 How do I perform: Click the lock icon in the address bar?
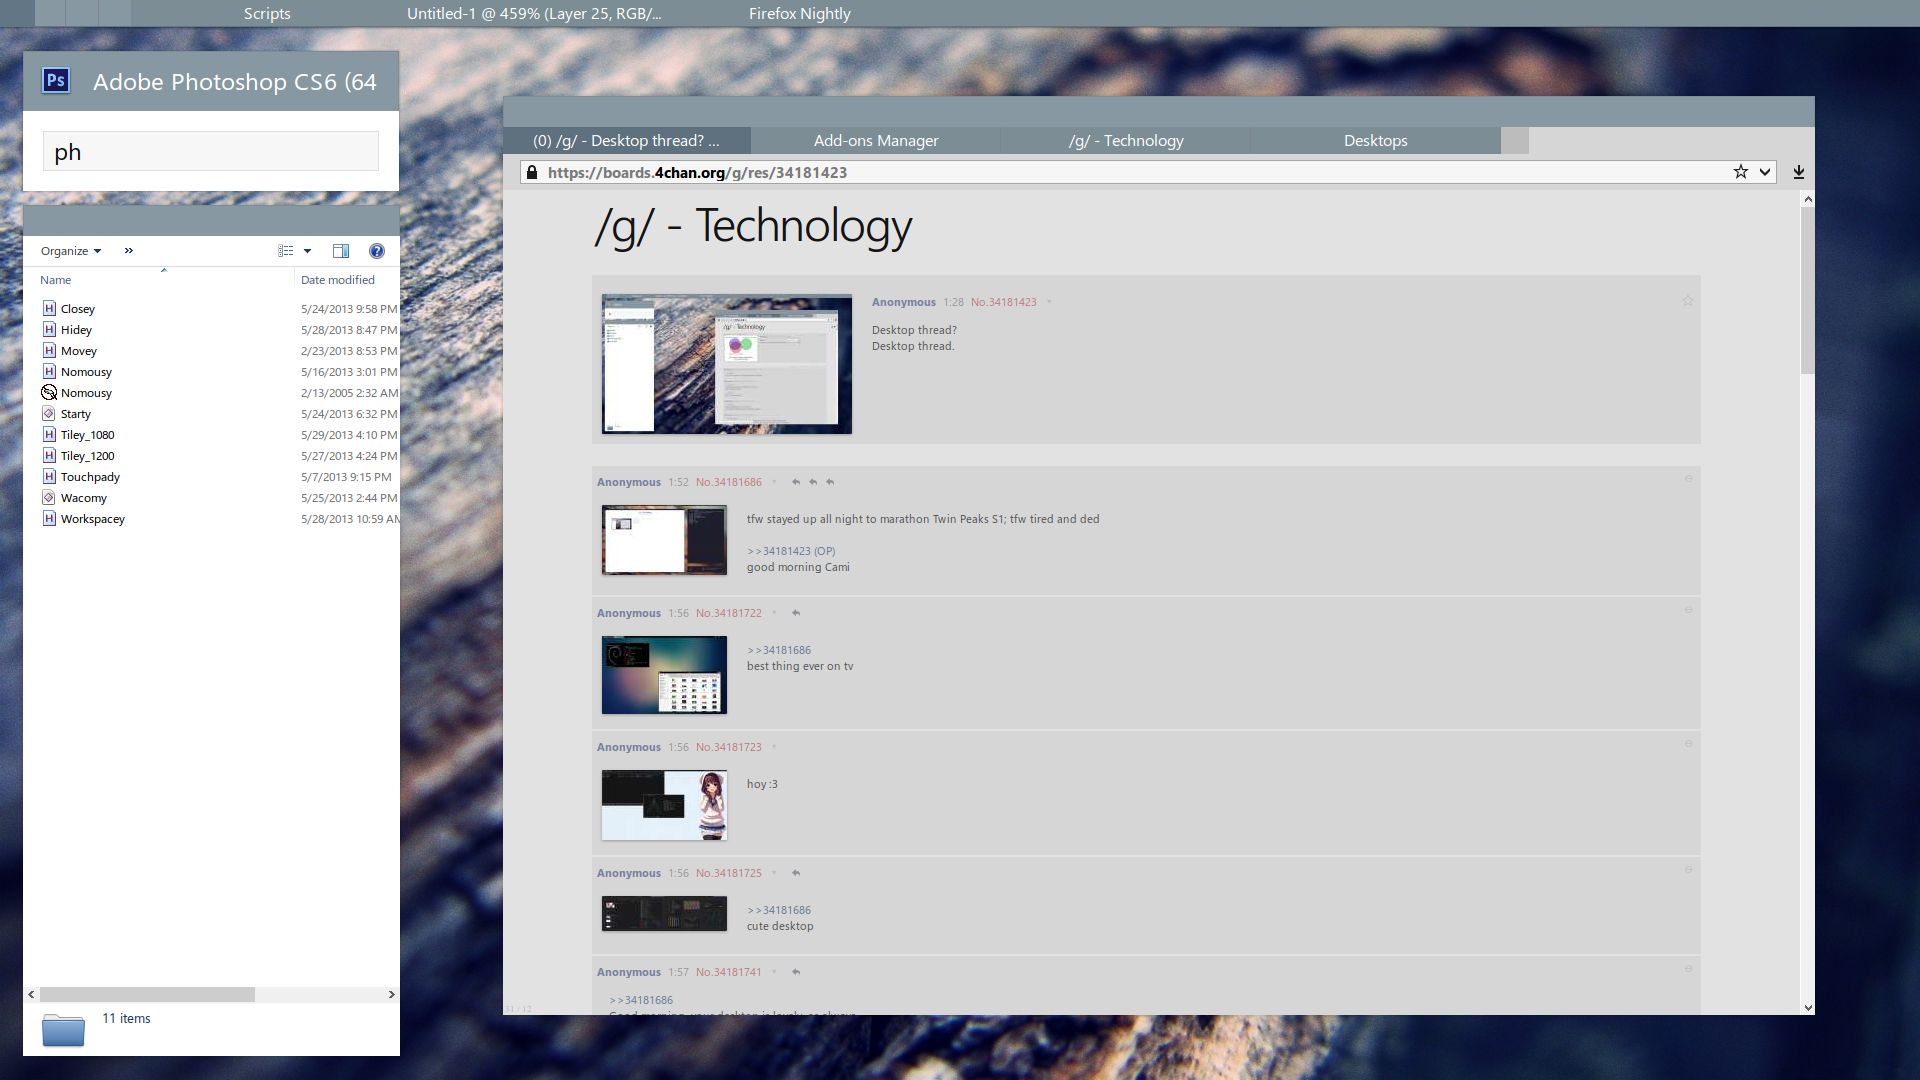[x=531, y=172]
